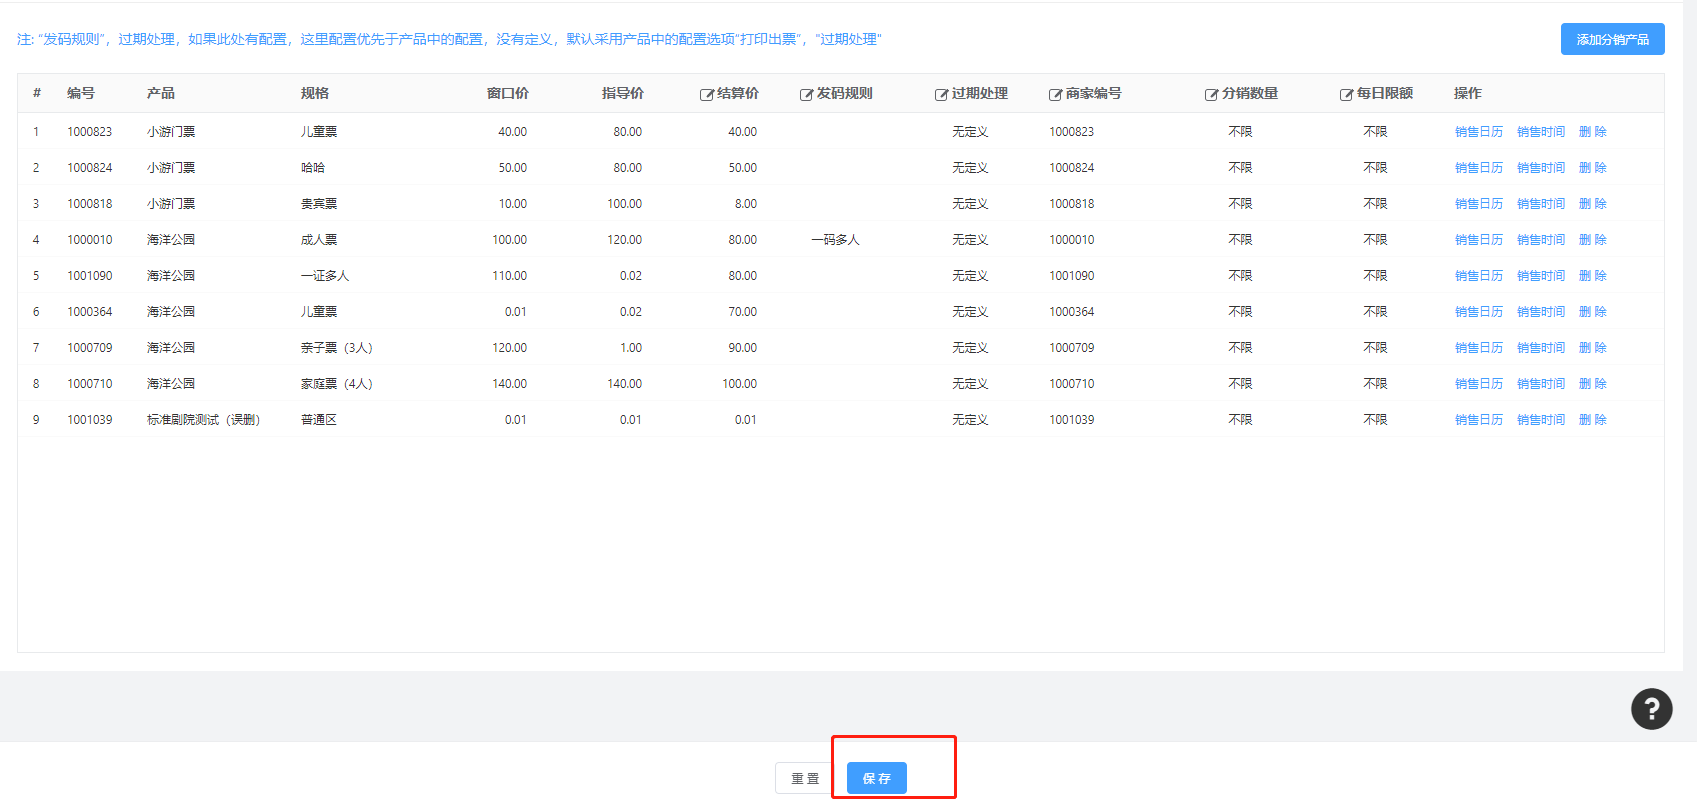Open 销售日历 for product 1000823

coord(1478,132)
